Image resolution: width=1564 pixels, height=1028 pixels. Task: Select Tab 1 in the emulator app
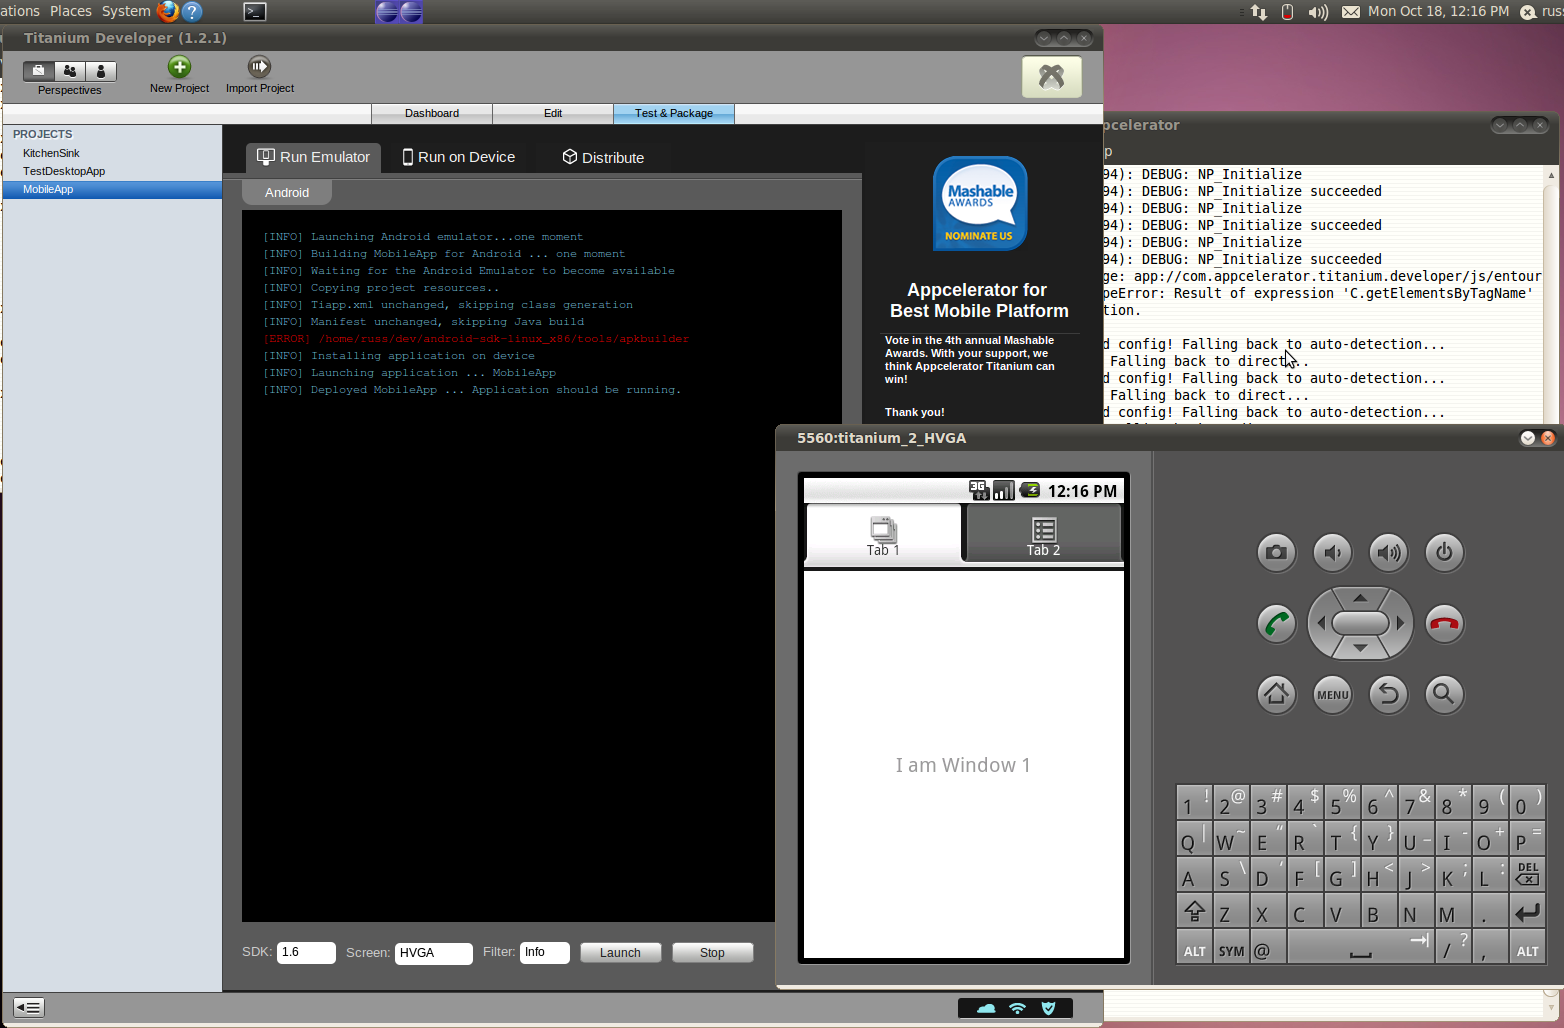point(883,535)
